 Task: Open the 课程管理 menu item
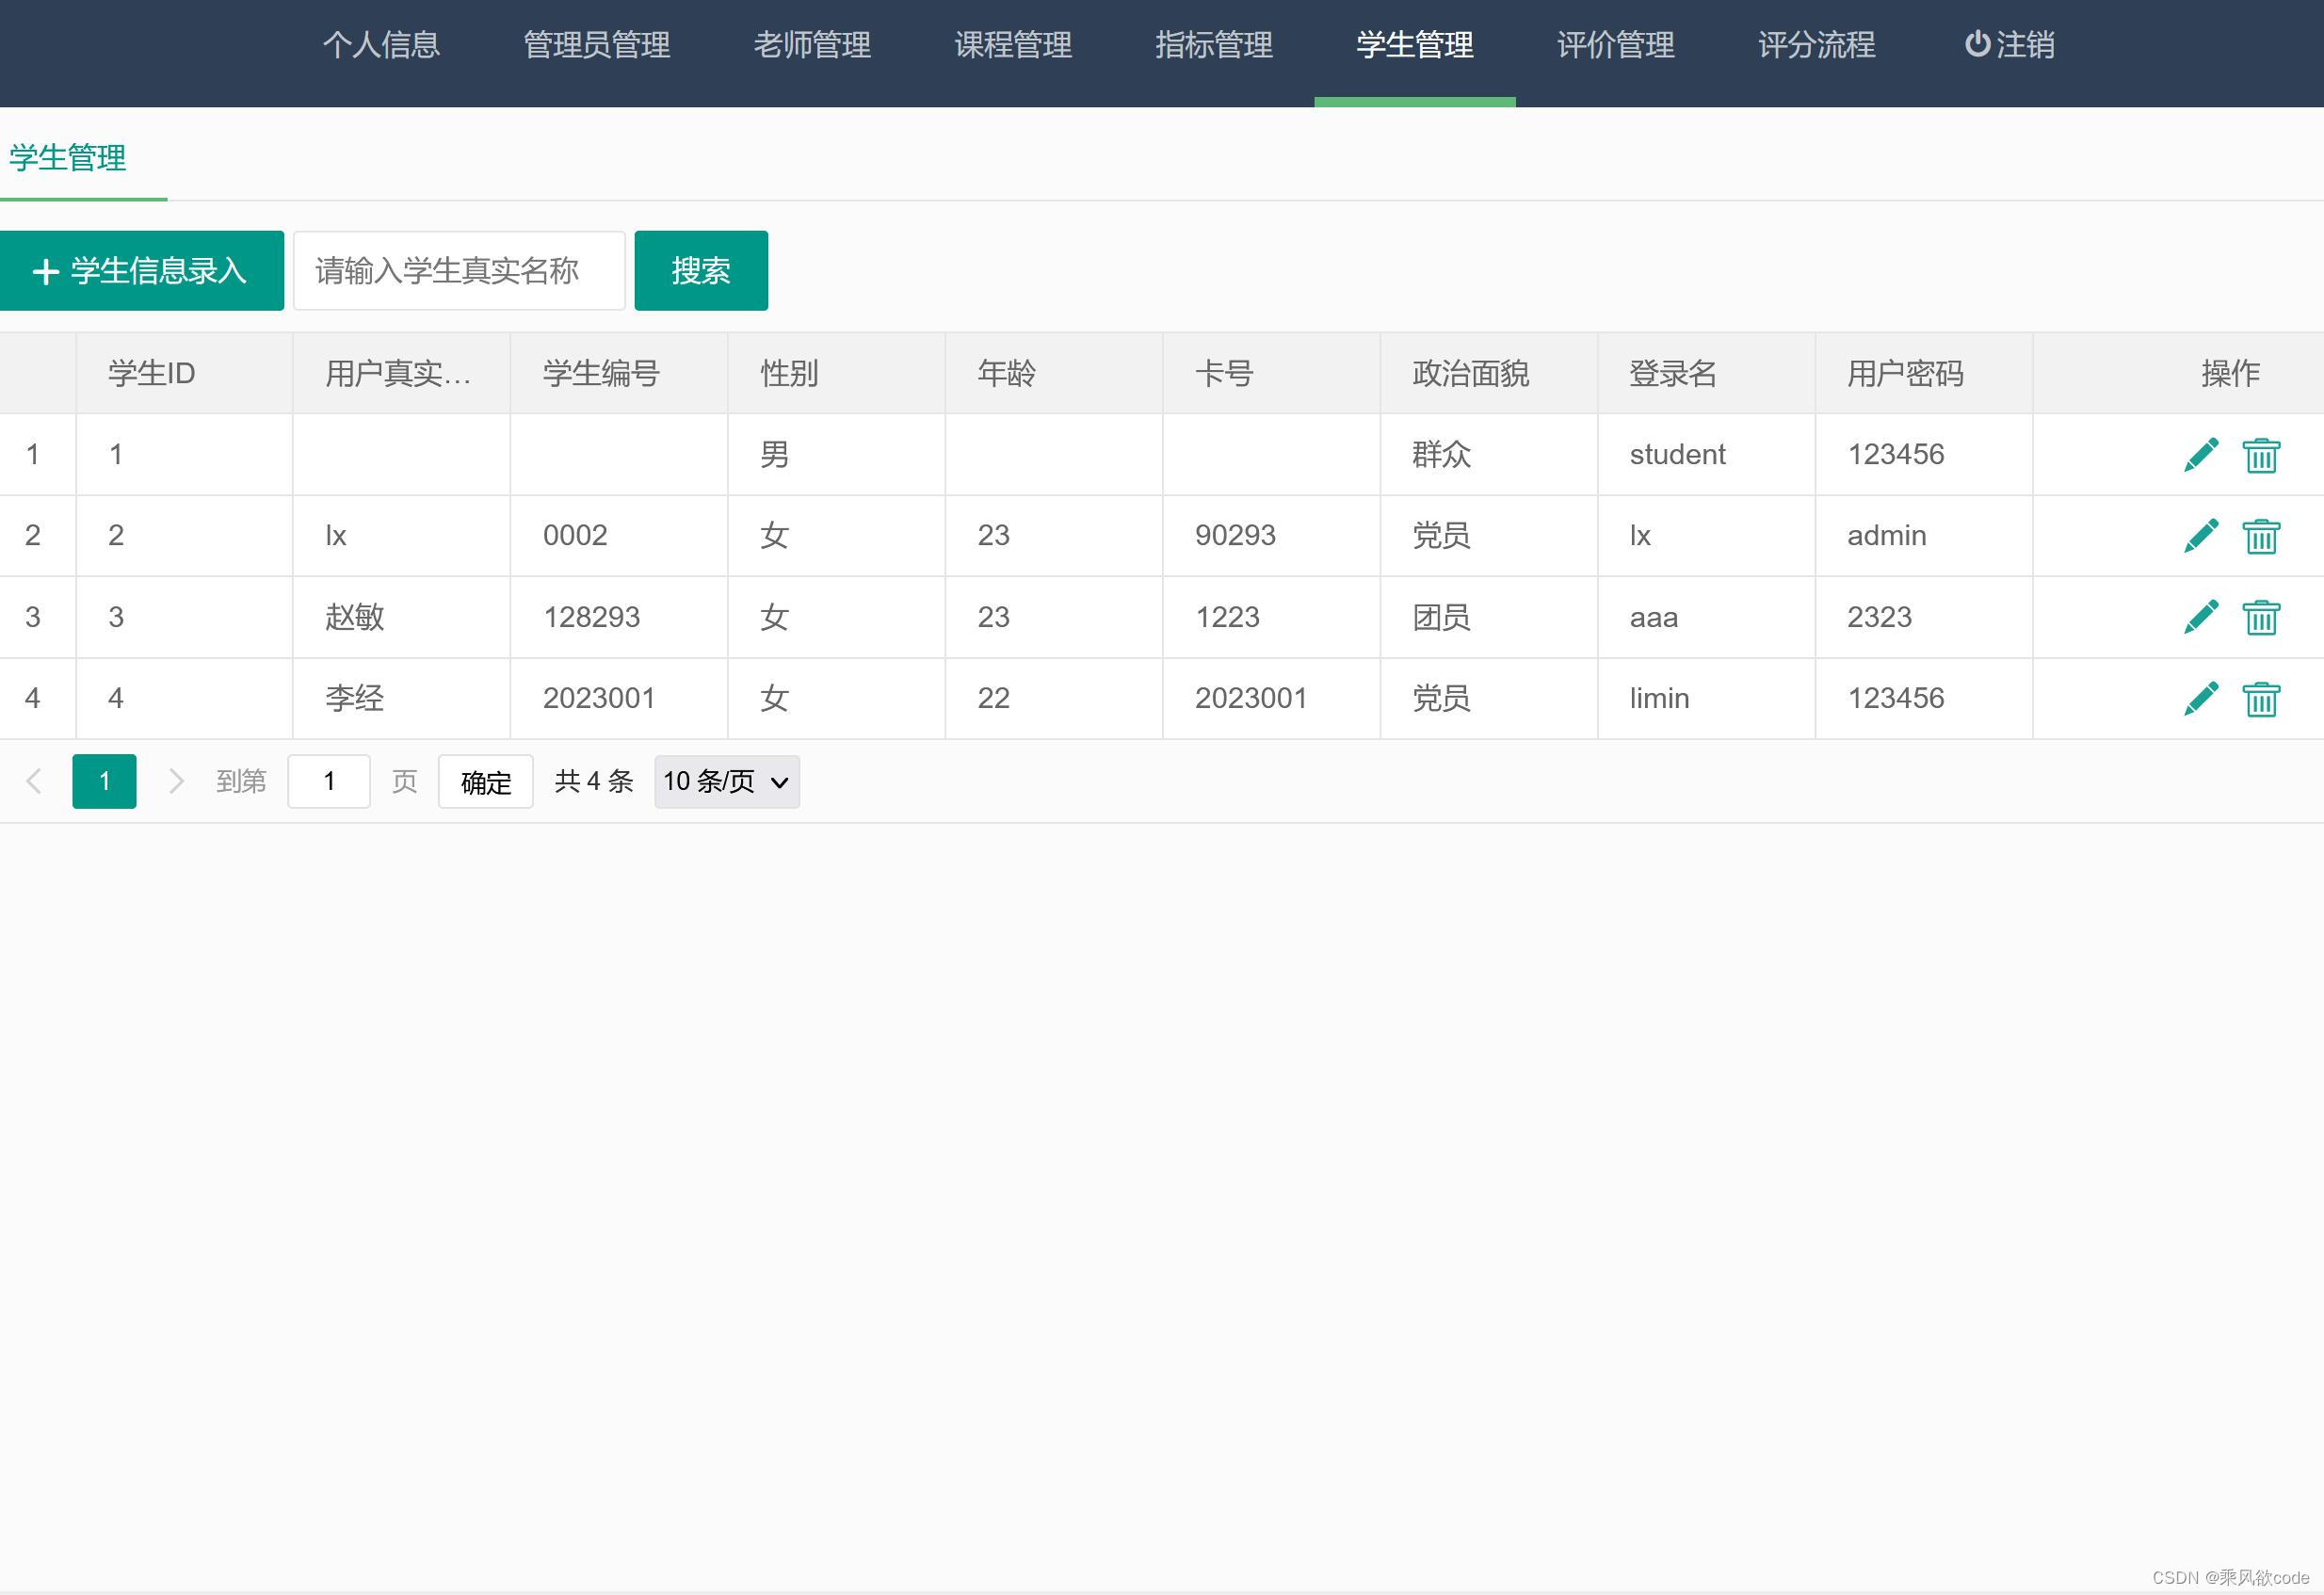(1013, 44)
